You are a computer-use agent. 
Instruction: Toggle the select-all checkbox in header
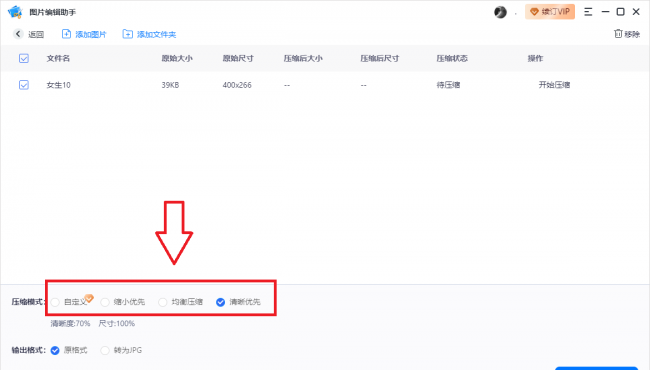pyautogui.click(x=24, y=58)
